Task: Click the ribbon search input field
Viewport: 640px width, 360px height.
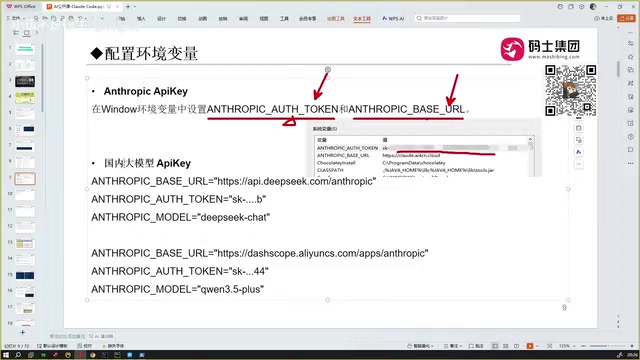Action: (468, 18)
